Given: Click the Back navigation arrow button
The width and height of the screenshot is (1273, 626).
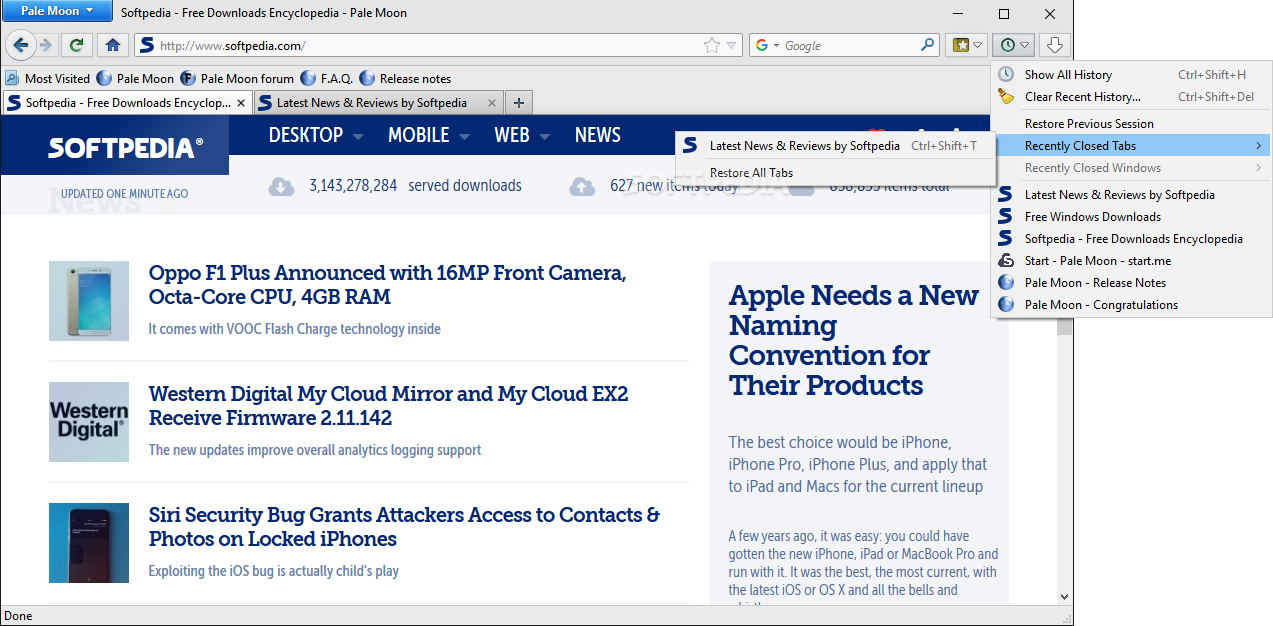Looking at the screenshot, I should [x=20, y=45].
